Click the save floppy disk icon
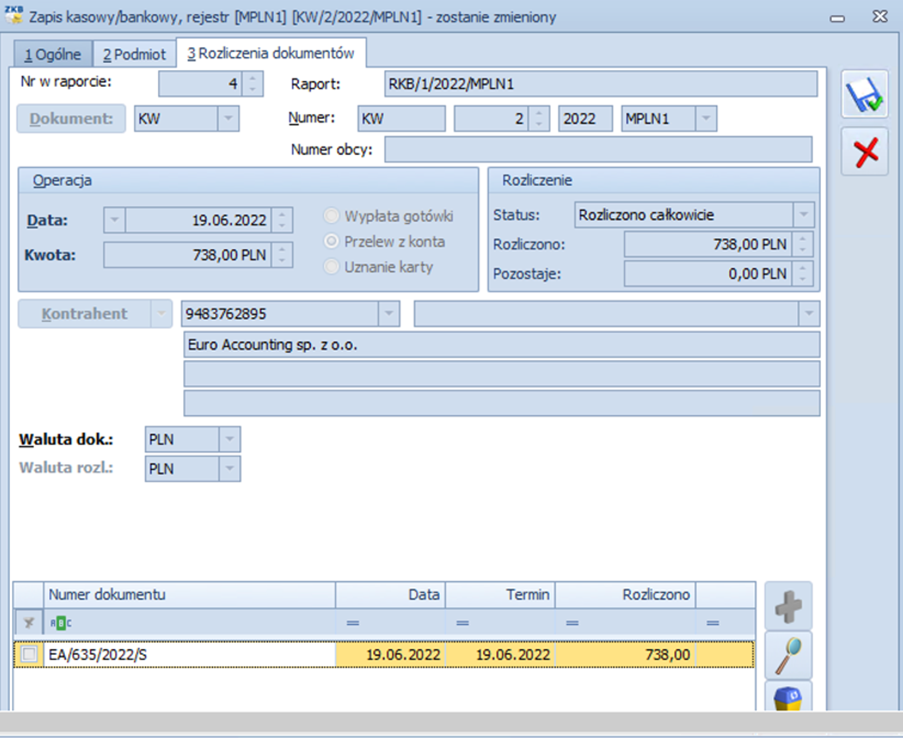This screenshot has height=738, width=903. tap(864, 96)
